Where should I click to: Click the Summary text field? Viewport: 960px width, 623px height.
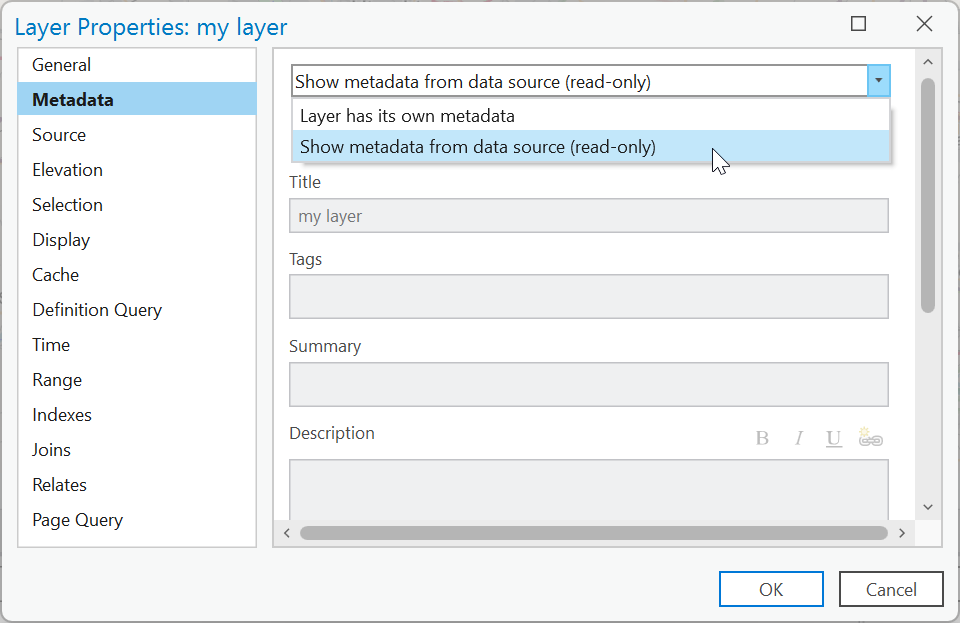[x=588, y=384]
